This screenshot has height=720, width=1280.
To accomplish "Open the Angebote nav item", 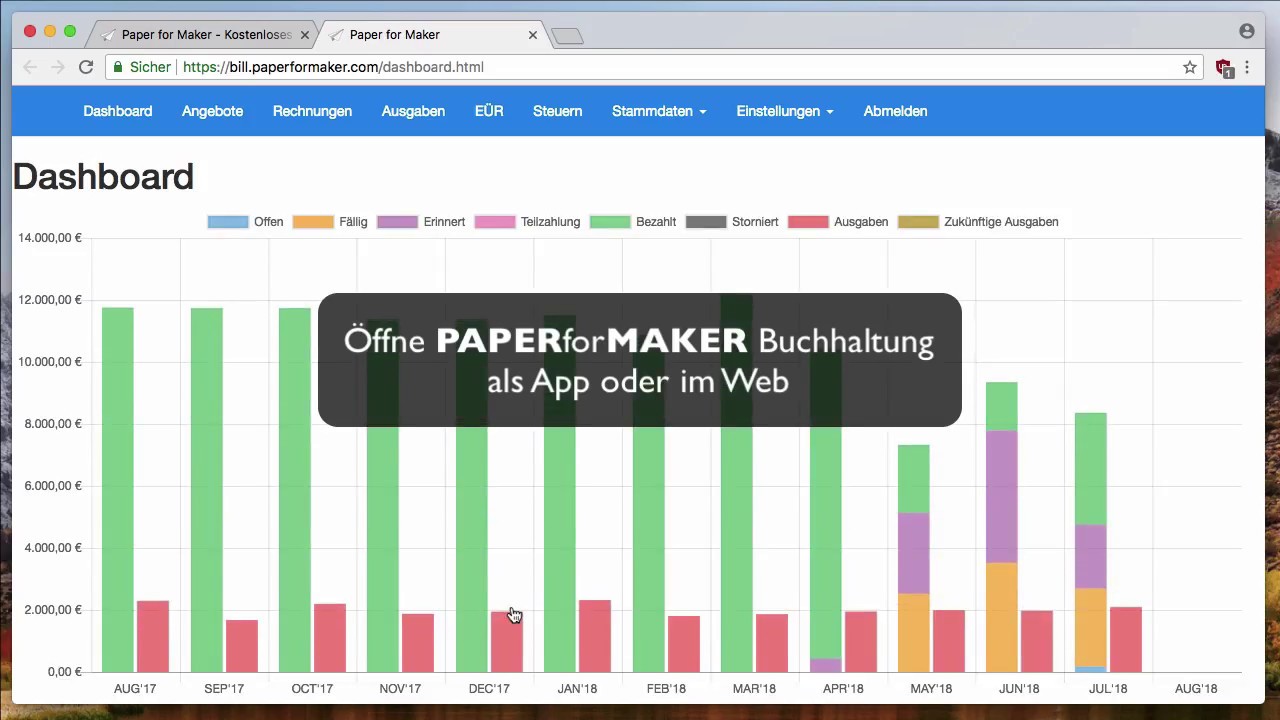I will (212, 111).
